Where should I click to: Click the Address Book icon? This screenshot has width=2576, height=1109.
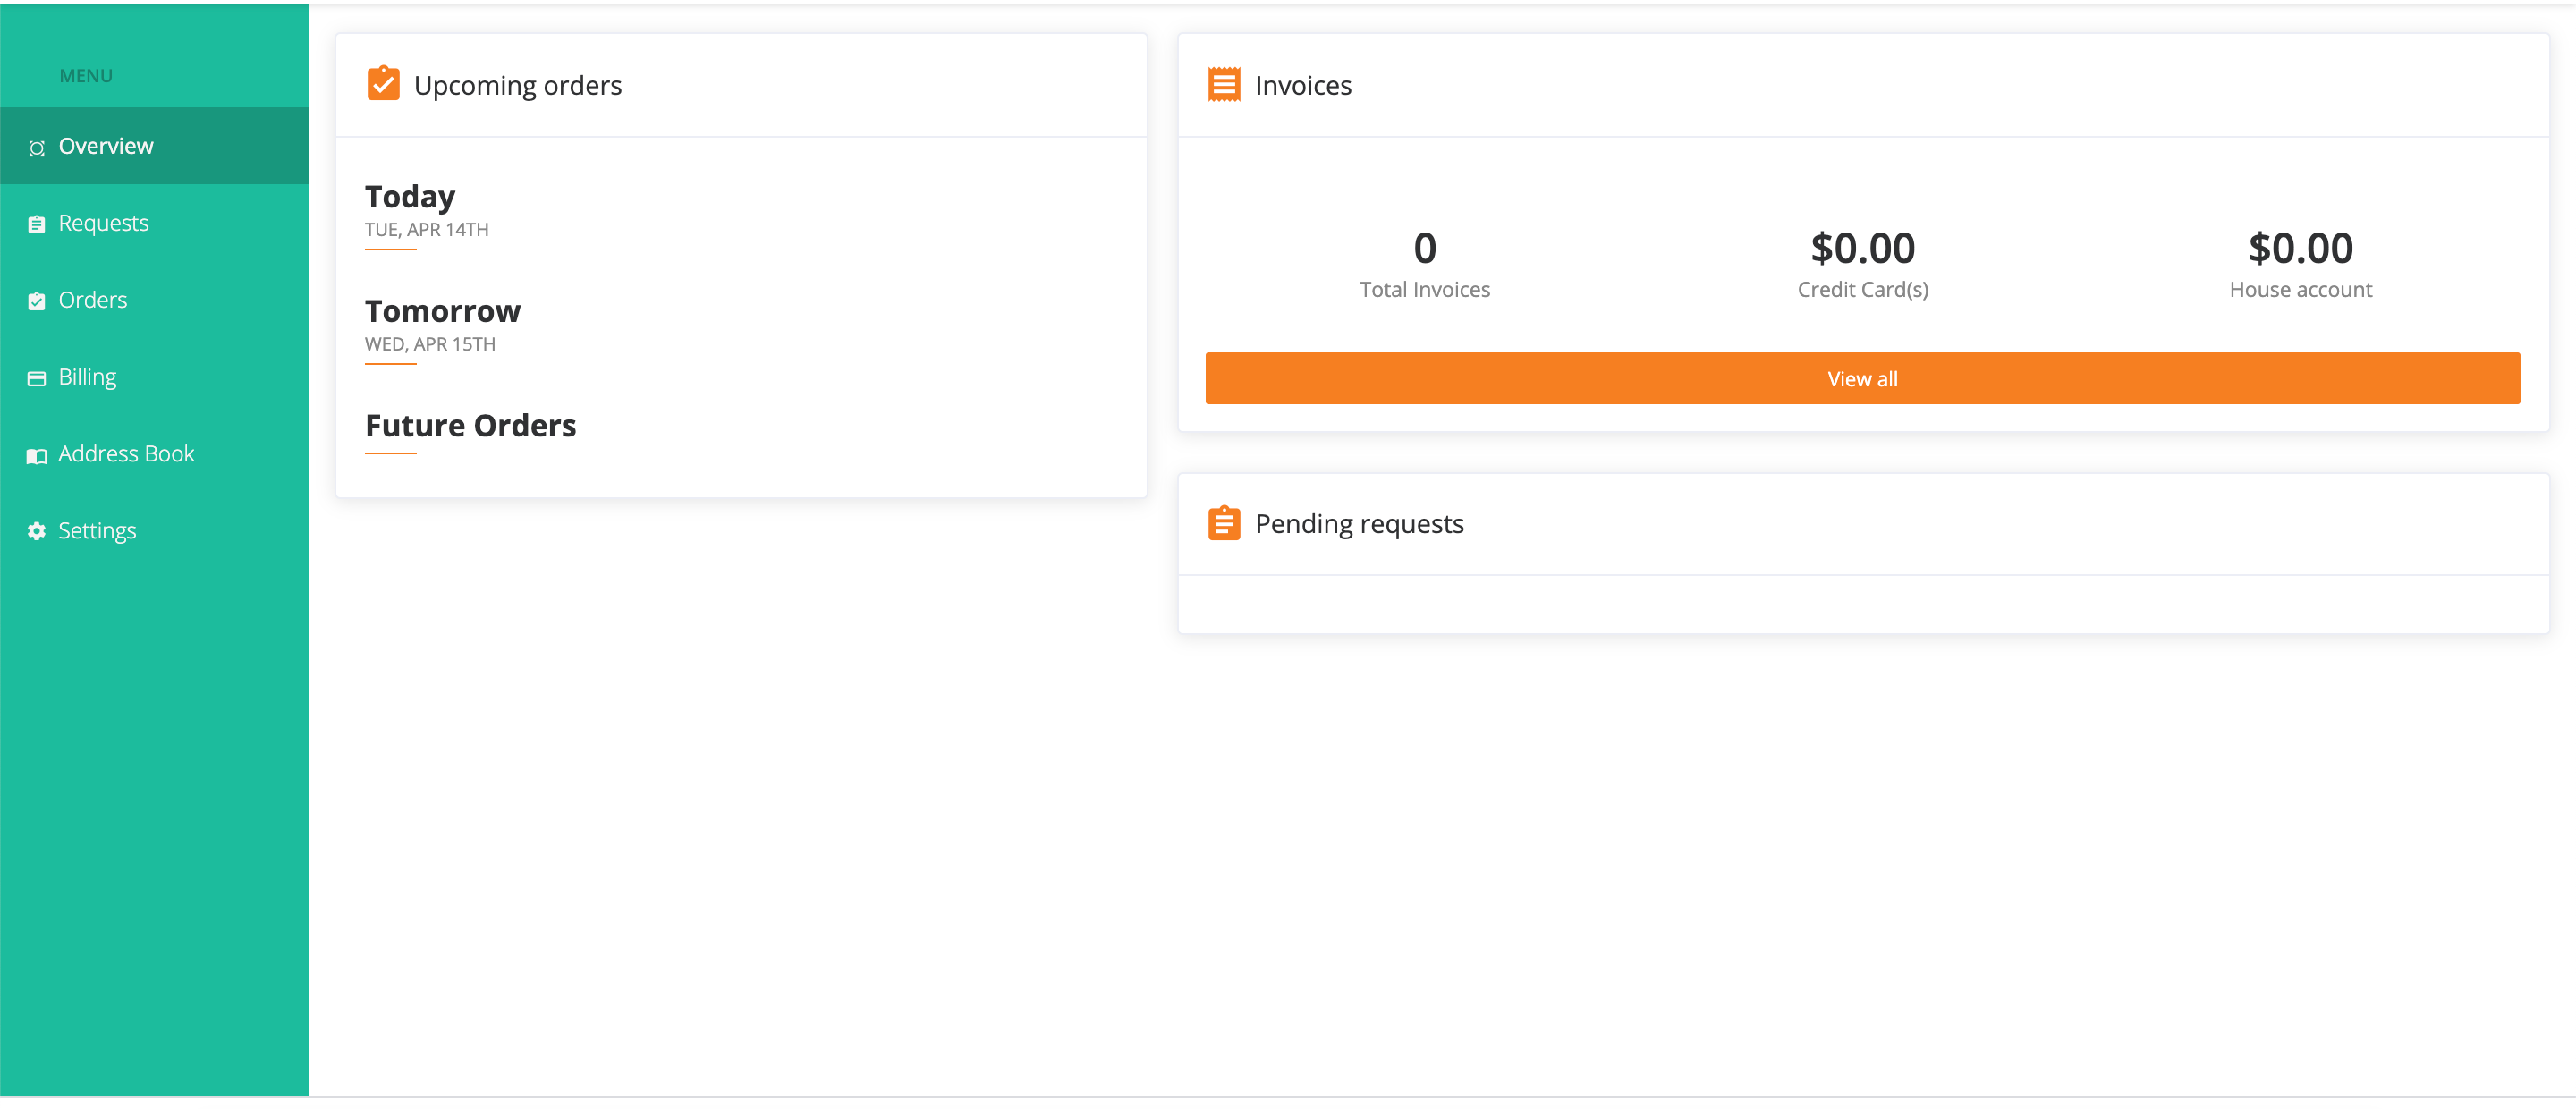click(x=37, y=456)
